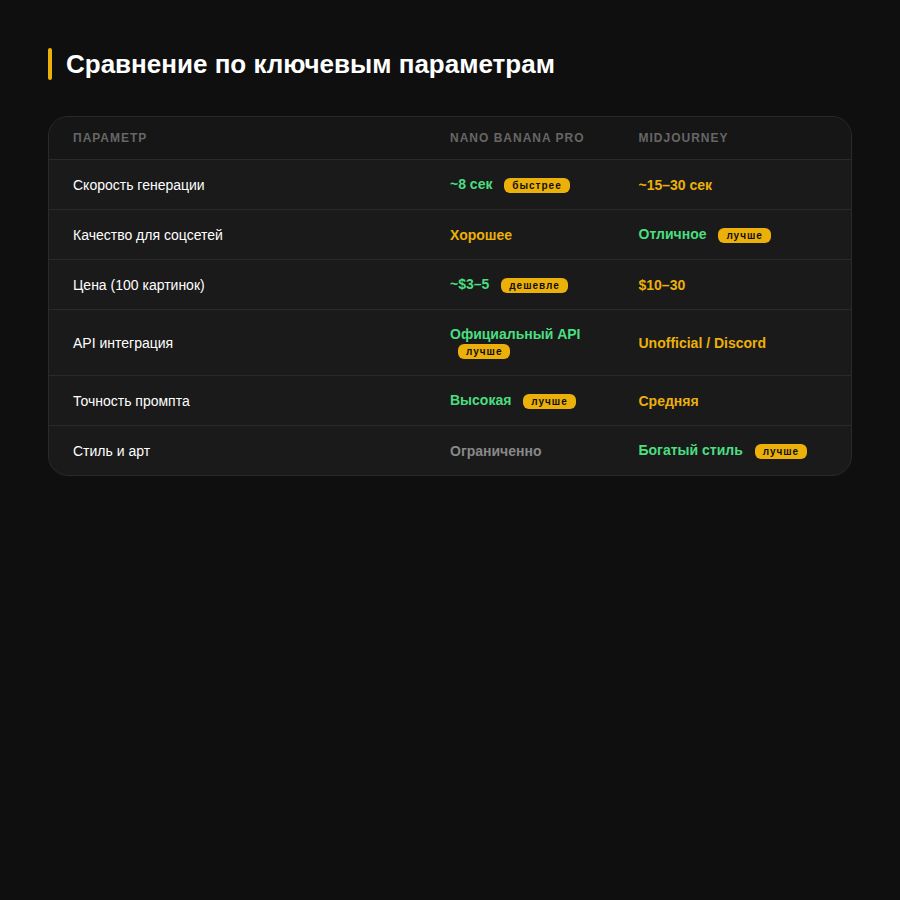Select the 'Стиль и арт' row label

(x=111, y=451)
